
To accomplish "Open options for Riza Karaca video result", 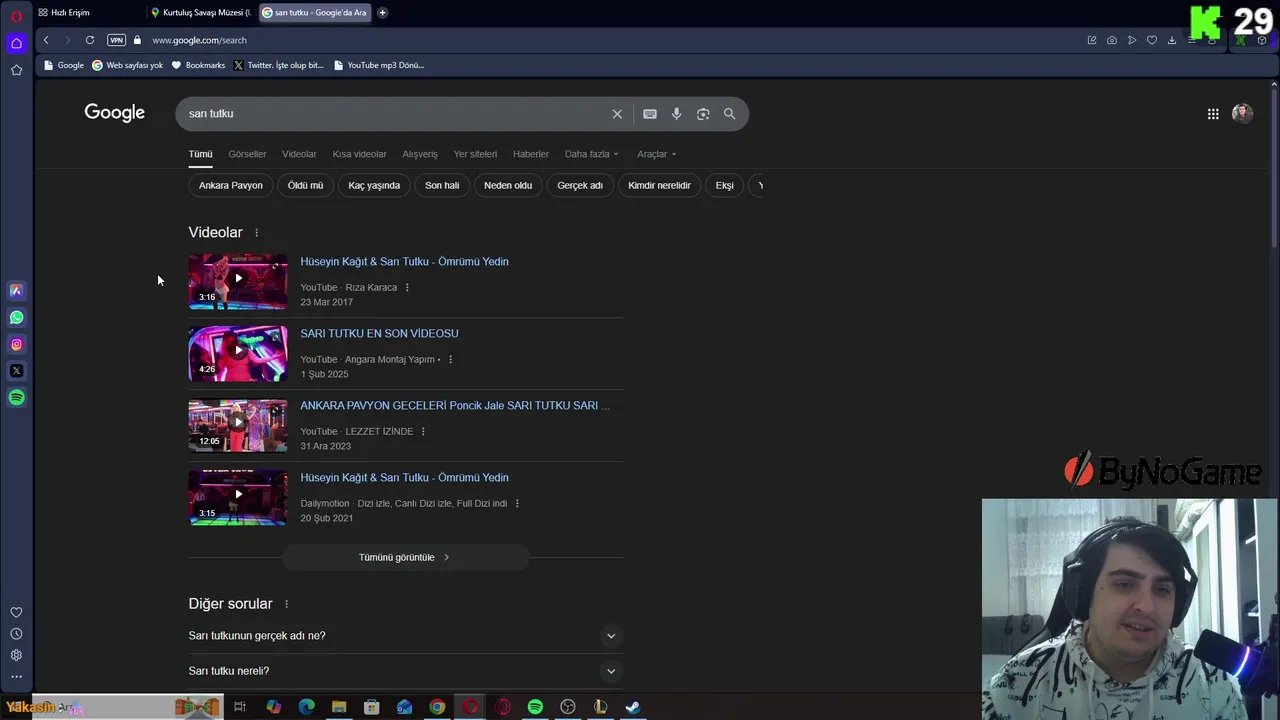I will [x=407, y=288].
